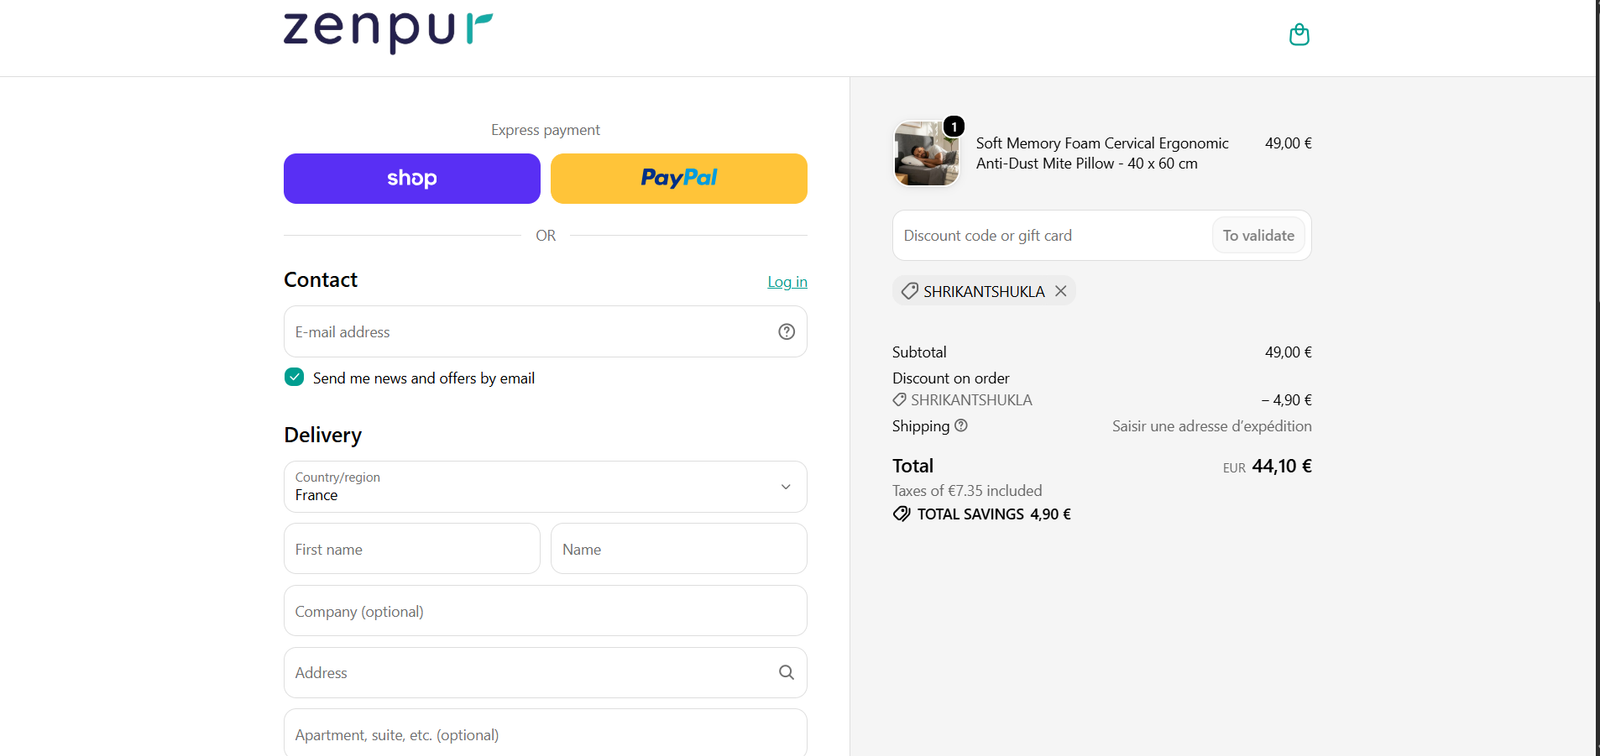Expand the Country/region dropdown
Image resolution: width=1600 pixels, height=756 pixels.
pos(545,487)
